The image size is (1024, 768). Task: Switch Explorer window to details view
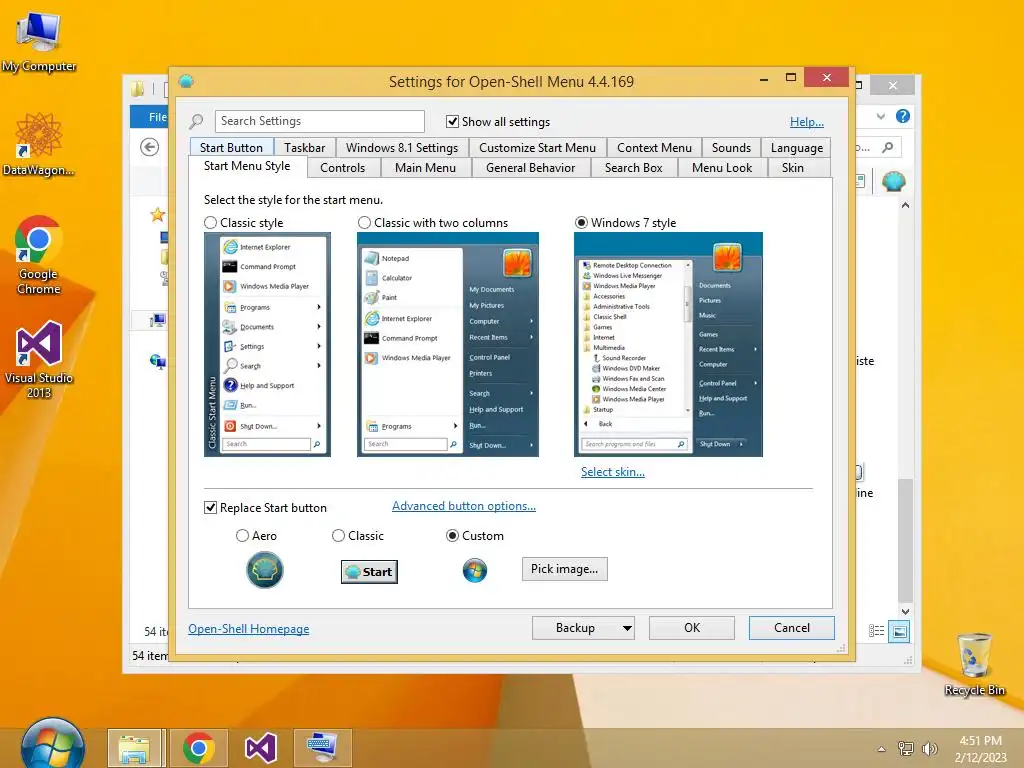876,631
